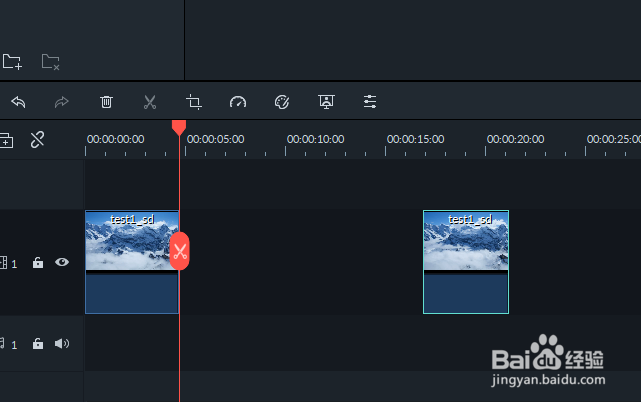Undo the last edit
The width and height of the screenshot is (641, 402).
[18, 102]
